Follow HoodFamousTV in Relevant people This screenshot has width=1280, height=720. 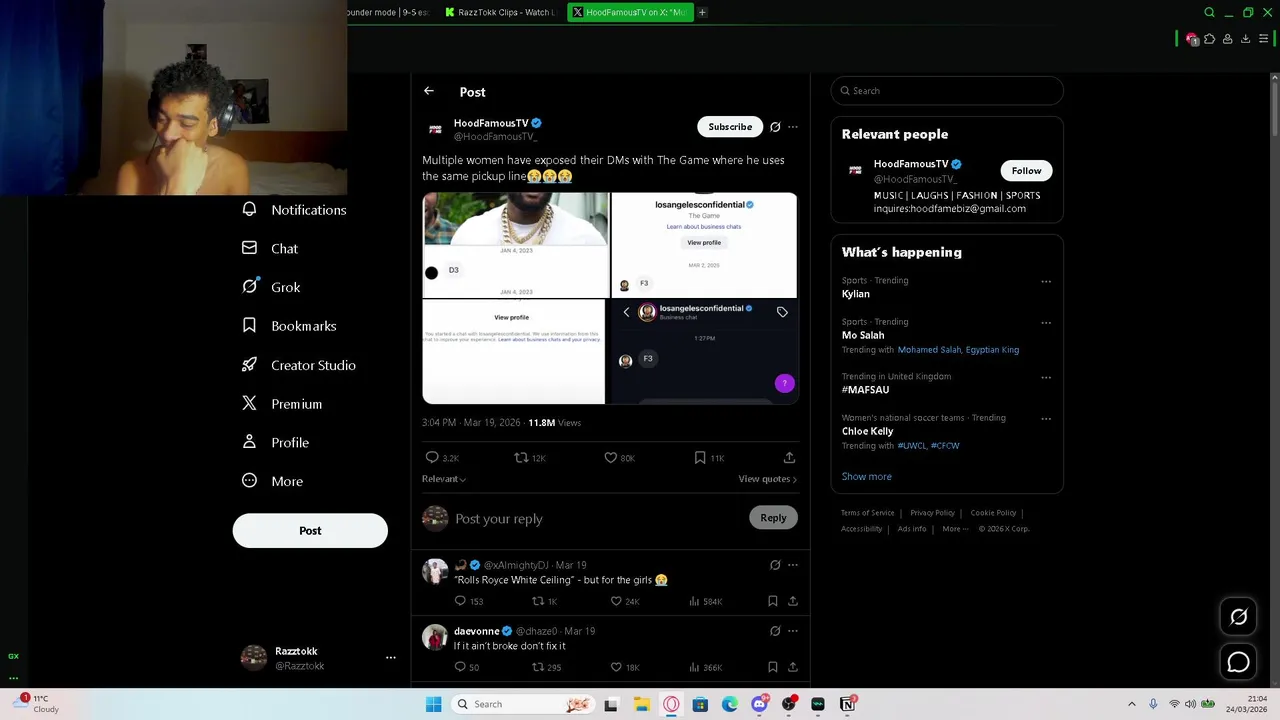1026,171
